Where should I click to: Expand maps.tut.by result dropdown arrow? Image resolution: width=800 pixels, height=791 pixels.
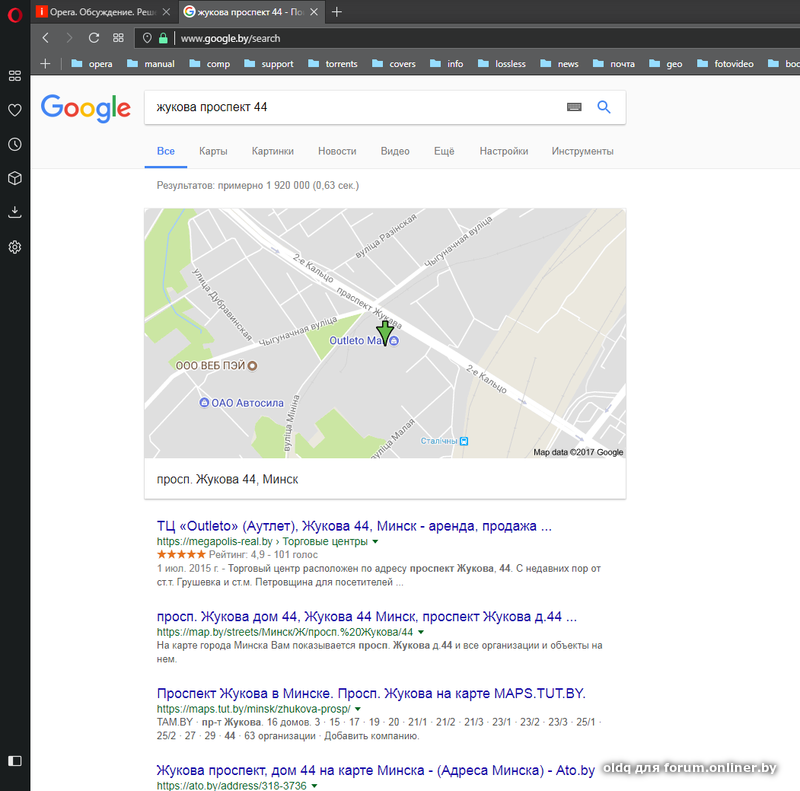coord(358,709)
